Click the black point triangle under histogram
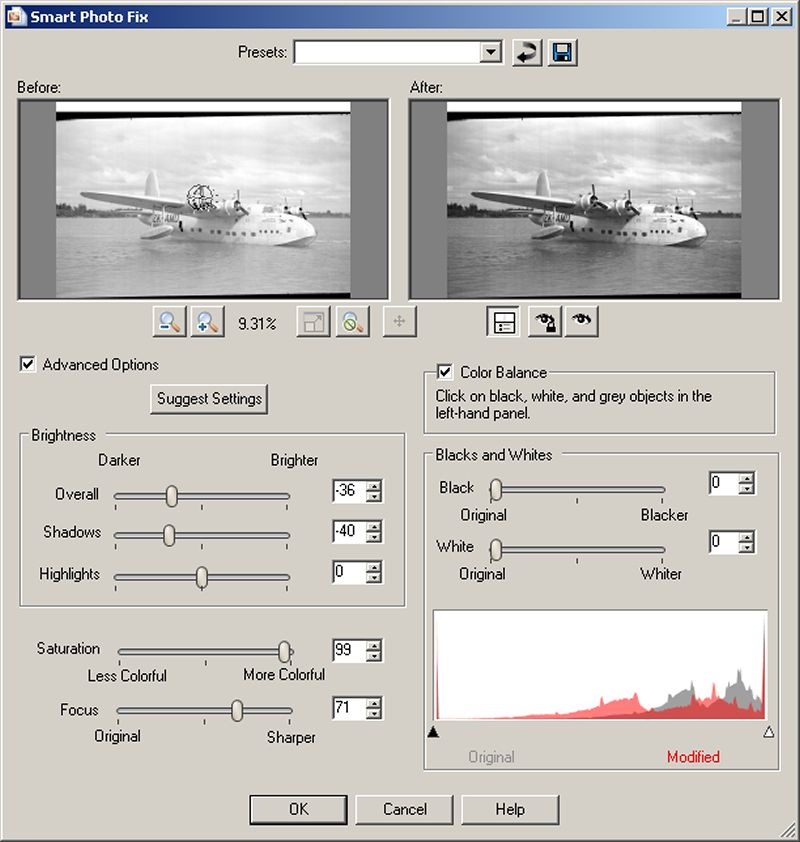The height and width of the screenshot is (842, 800). (x=433, y=732)
